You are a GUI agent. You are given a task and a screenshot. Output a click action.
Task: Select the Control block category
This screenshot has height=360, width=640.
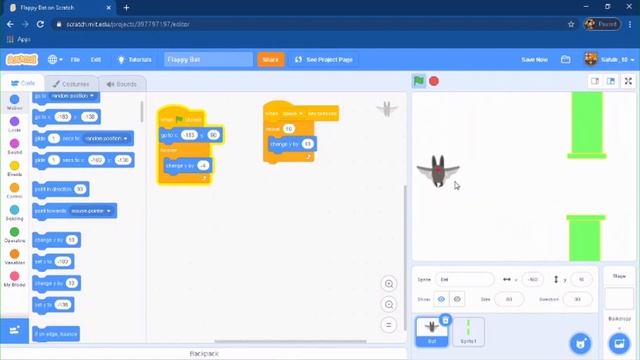14,191
